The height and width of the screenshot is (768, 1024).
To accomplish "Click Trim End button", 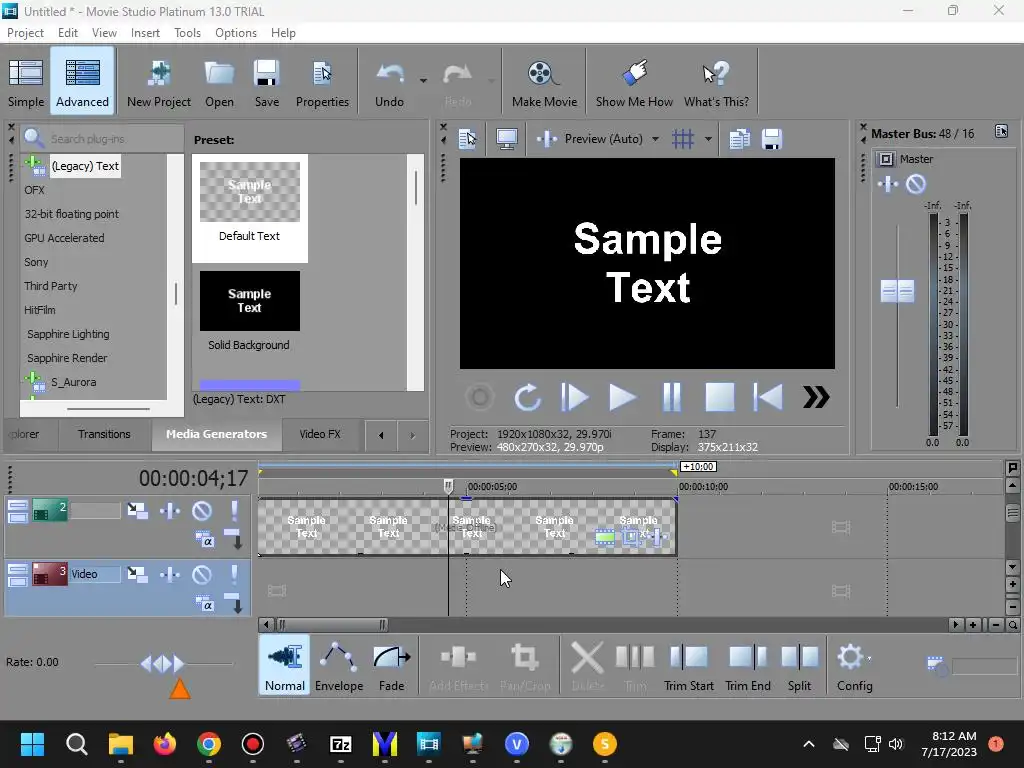I will click(x=748, y=666).
